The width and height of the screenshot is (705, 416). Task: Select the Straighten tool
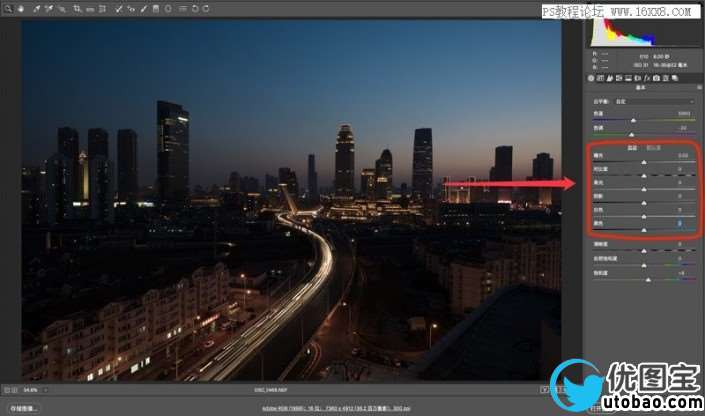[90, 8]
